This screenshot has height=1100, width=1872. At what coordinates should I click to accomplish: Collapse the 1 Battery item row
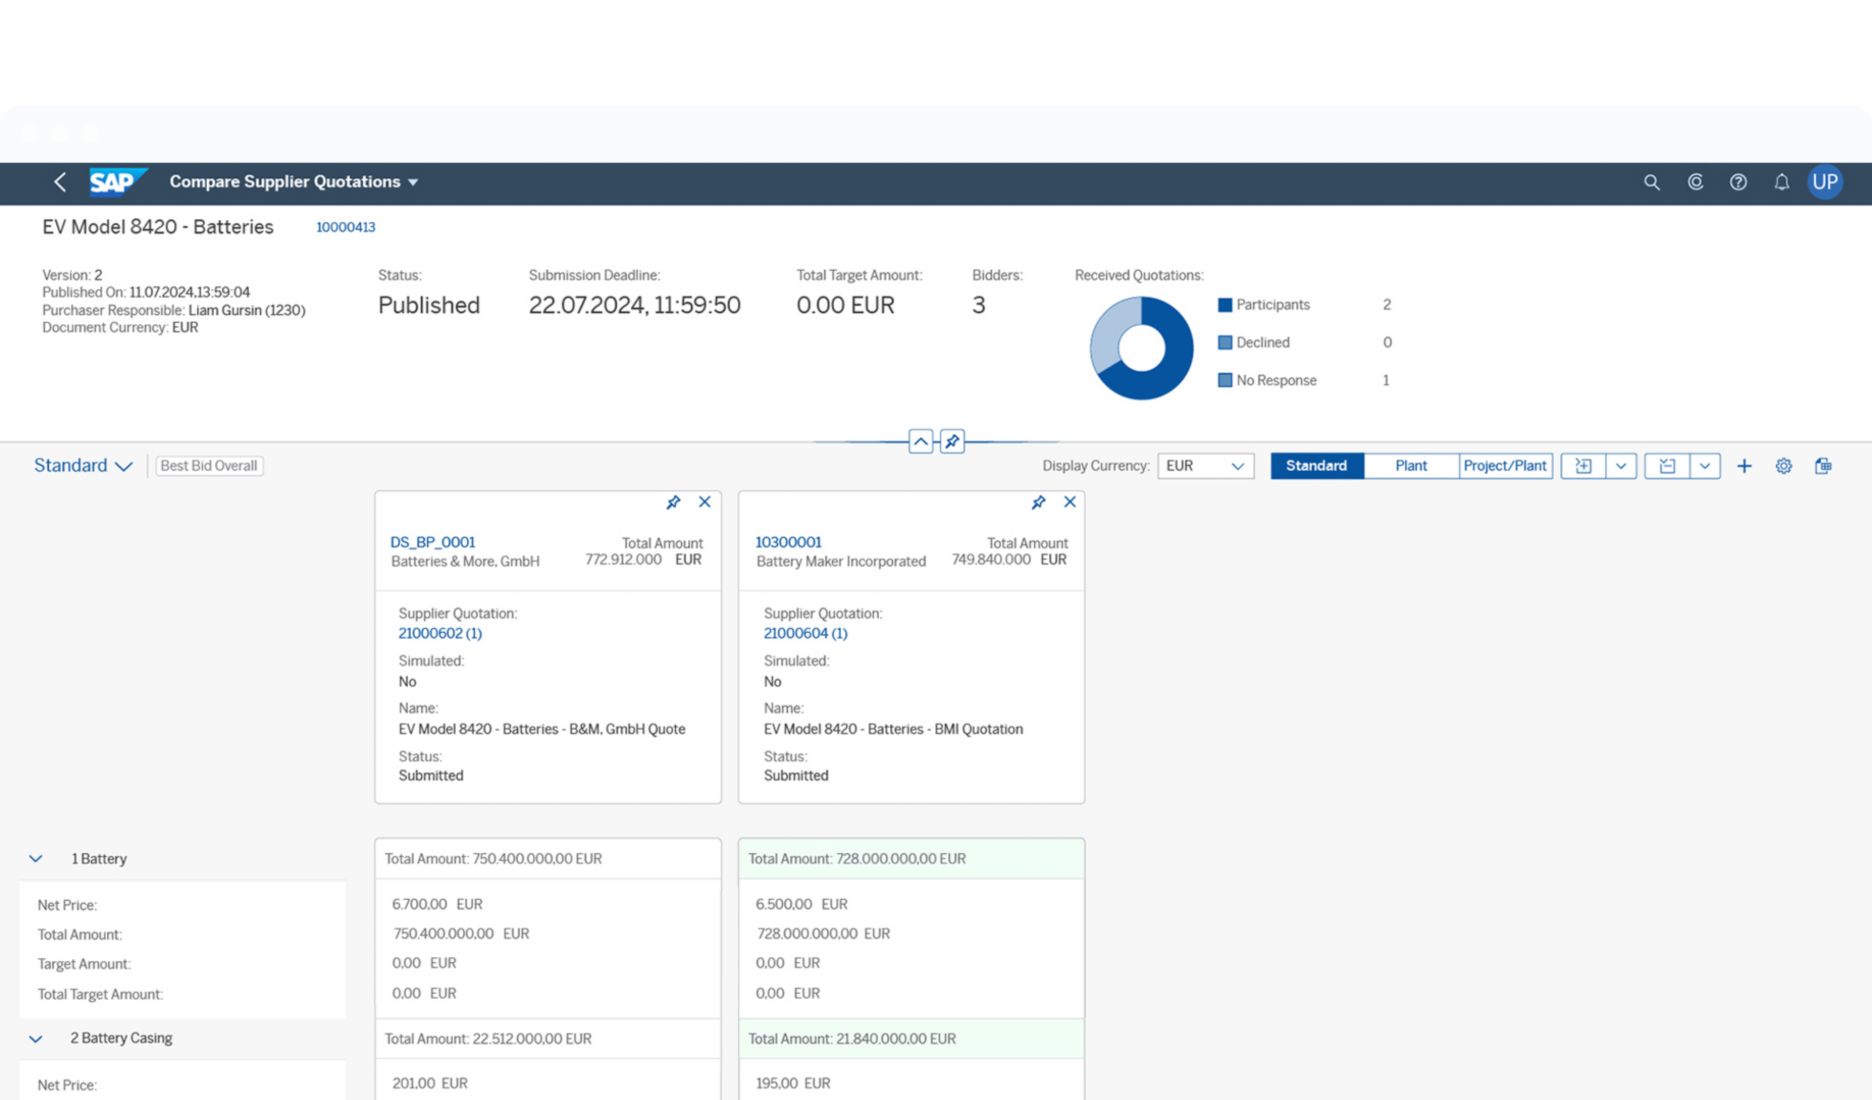click(x=36, y=859)
